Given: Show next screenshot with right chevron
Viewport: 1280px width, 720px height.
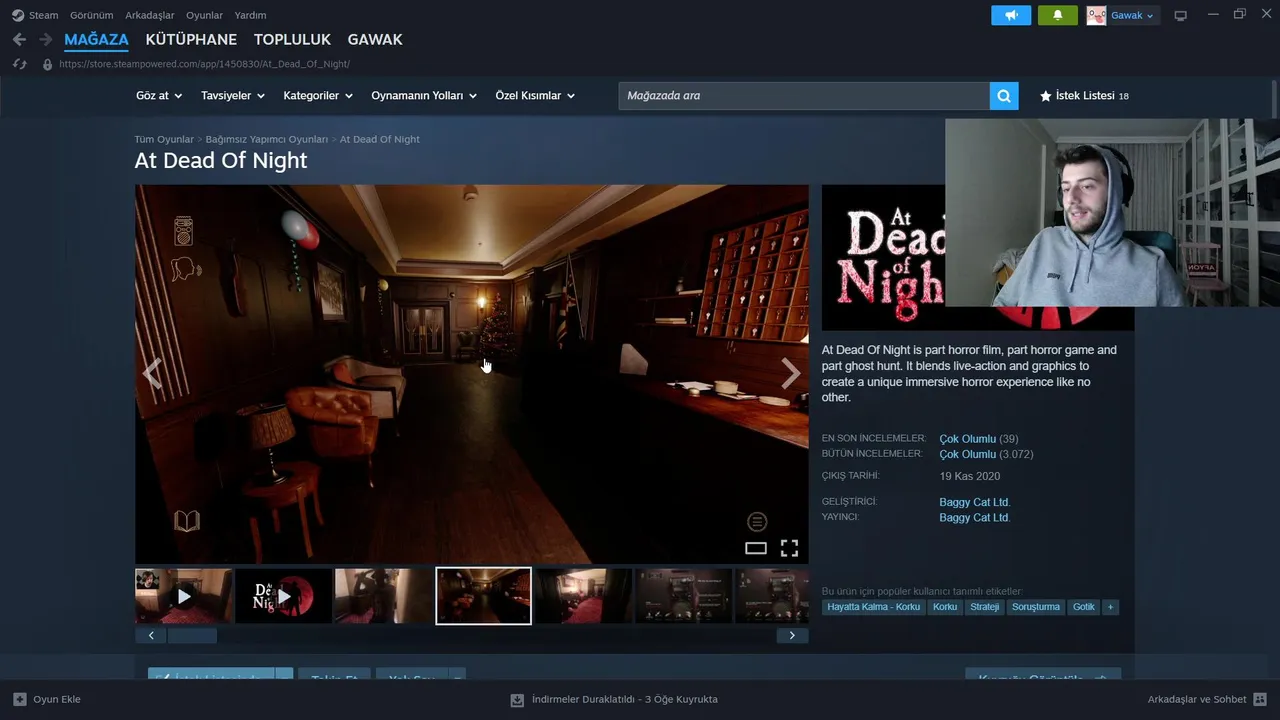Looking at the screenshot, I should 791,373.
